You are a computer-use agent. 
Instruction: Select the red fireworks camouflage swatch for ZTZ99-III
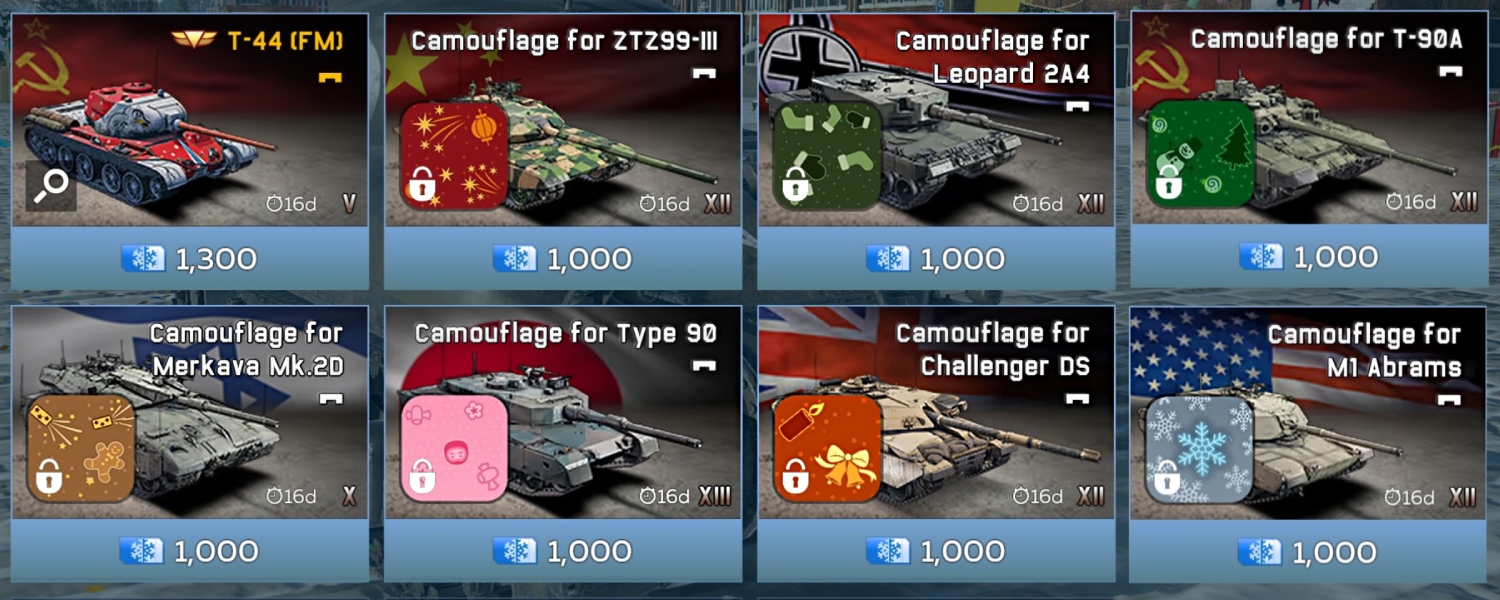[454, 155]
